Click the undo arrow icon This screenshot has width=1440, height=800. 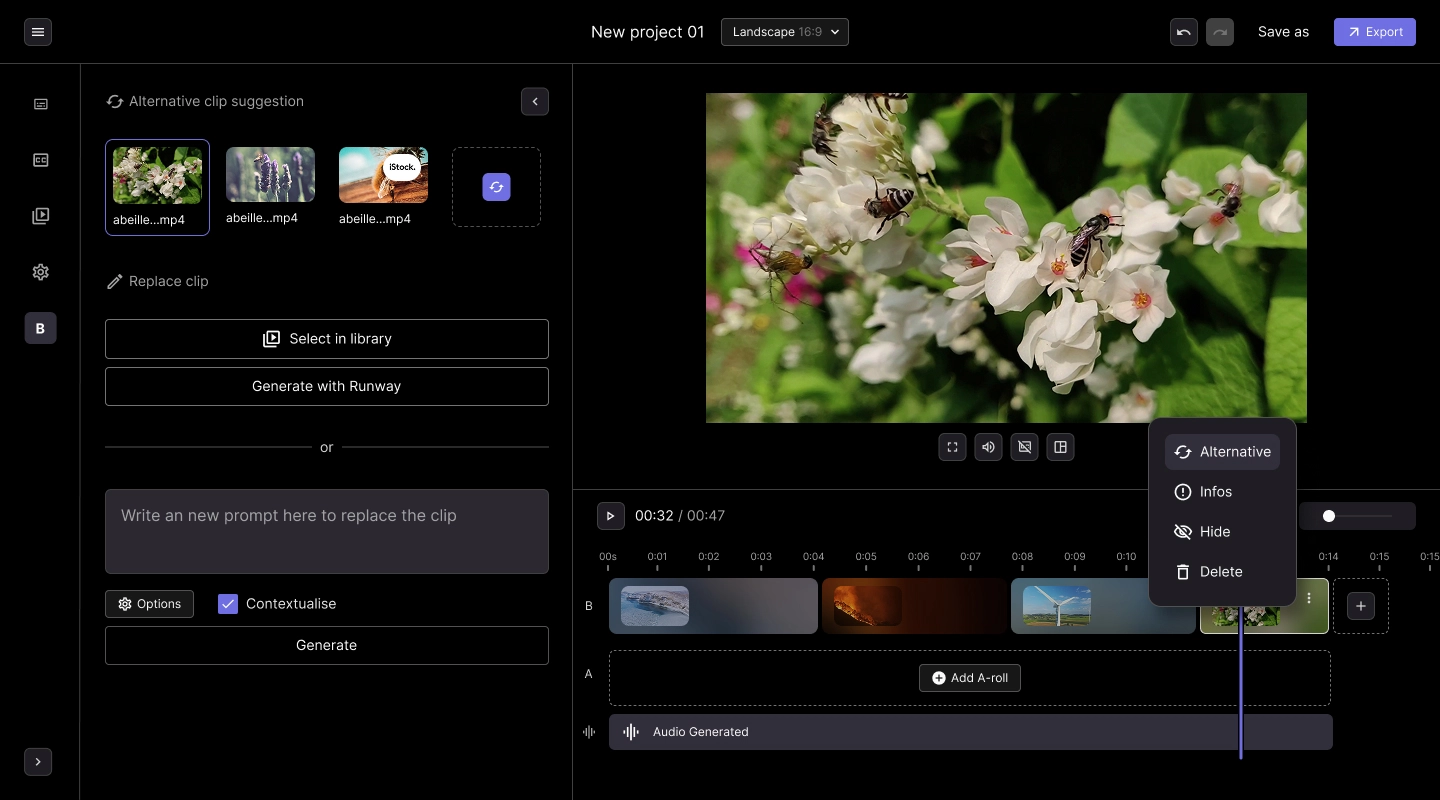pyautogui.click(x=1184, y=32)
